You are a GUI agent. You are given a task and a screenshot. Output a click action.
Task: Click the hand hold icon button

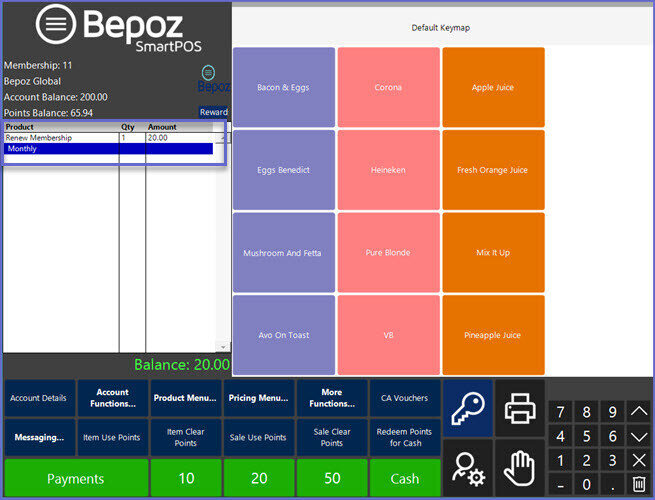(x=520, y=468)
